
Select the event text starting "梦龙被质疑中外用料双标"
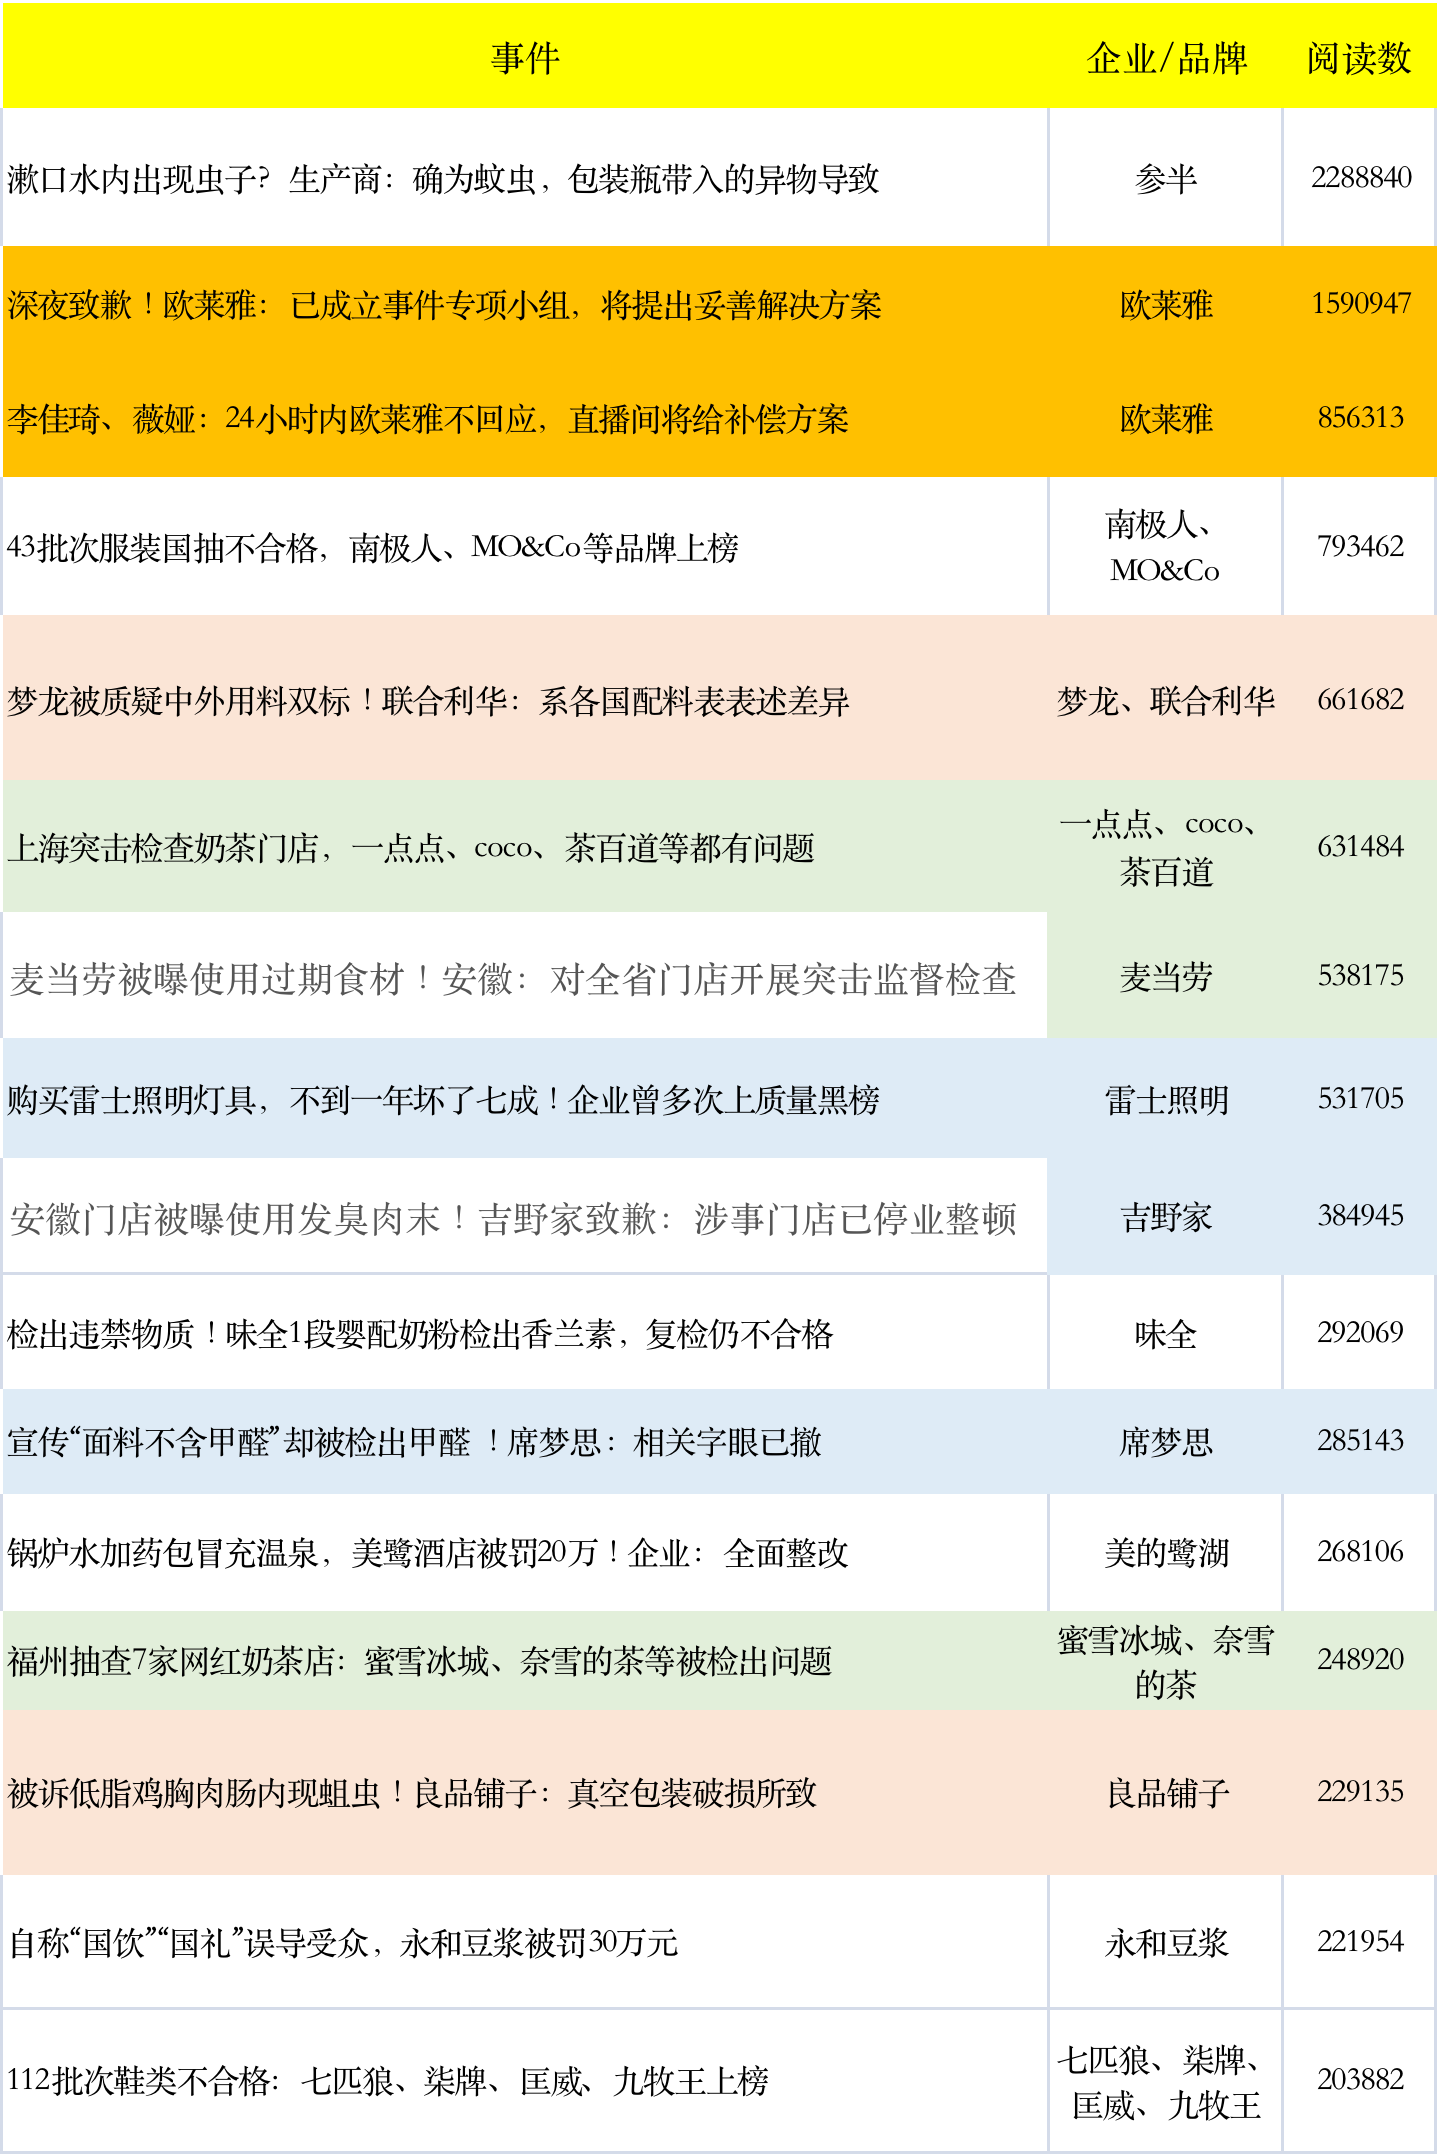pos(428,701)
